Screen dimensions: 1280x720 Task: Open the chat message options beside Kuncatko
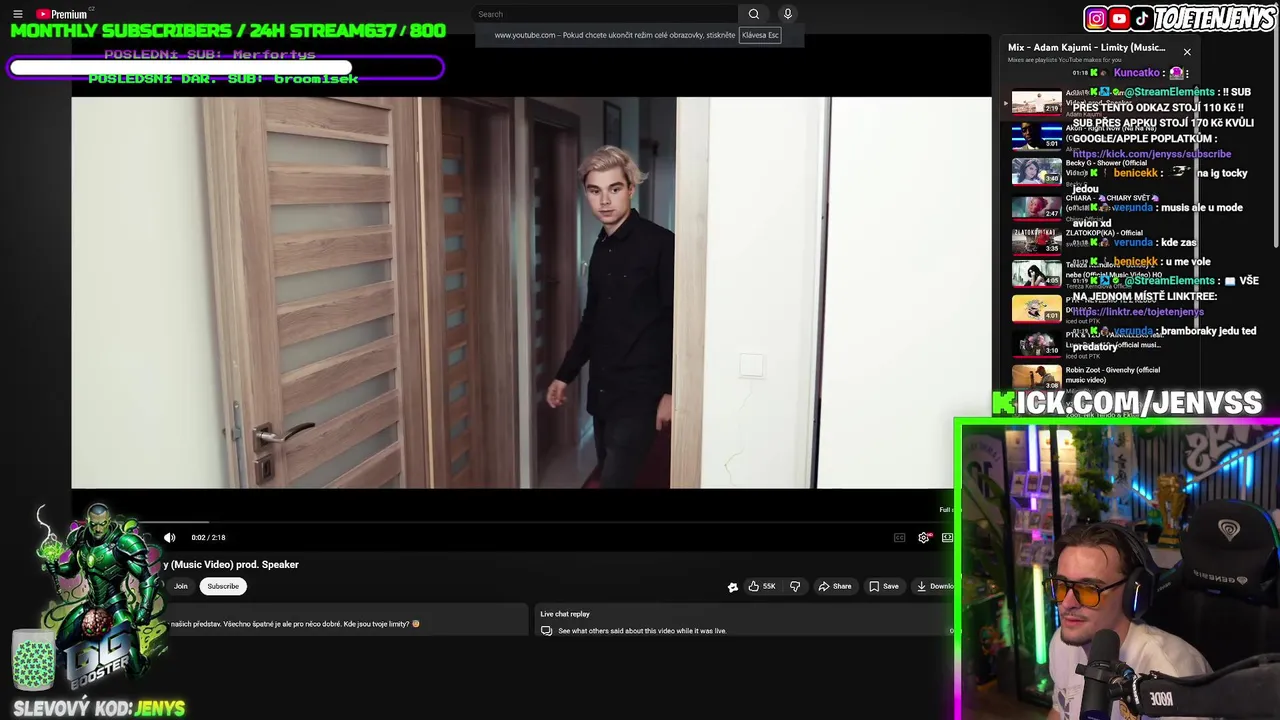[1187, 73]
